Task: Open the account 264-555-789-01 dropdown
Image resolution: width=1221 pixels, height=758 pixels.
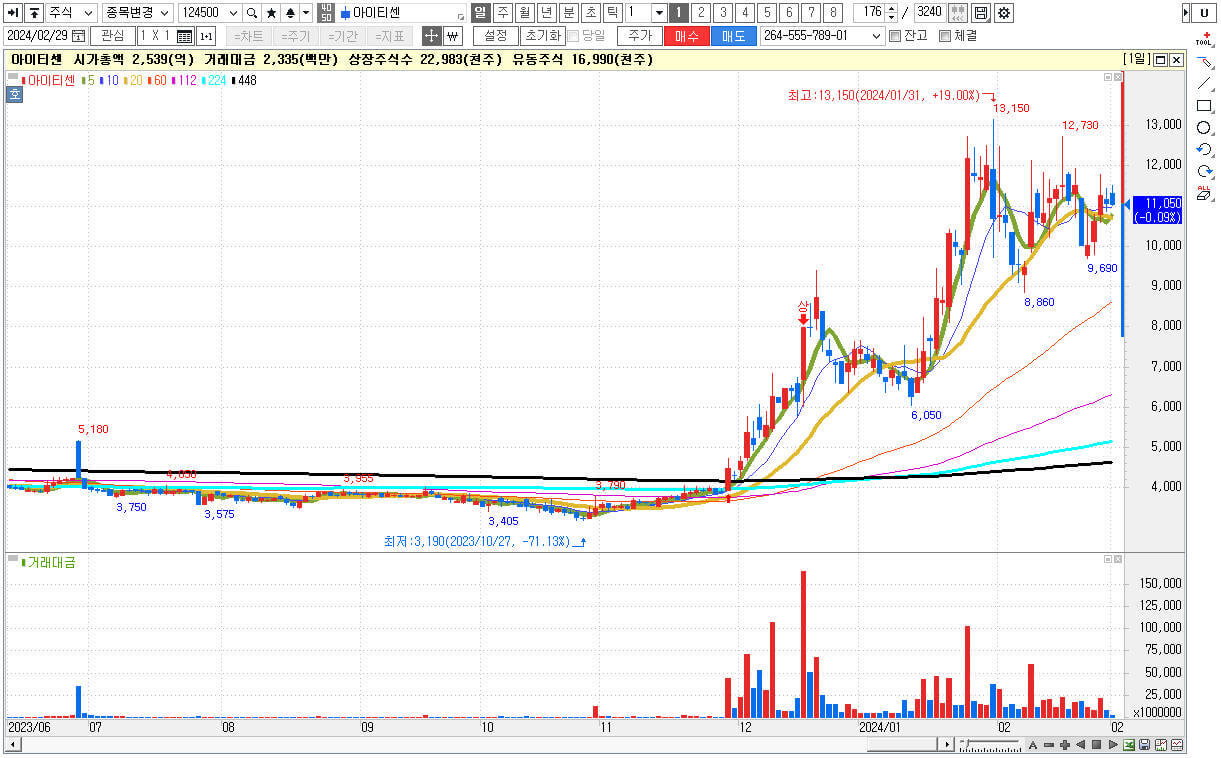Action: coord(876,36)
